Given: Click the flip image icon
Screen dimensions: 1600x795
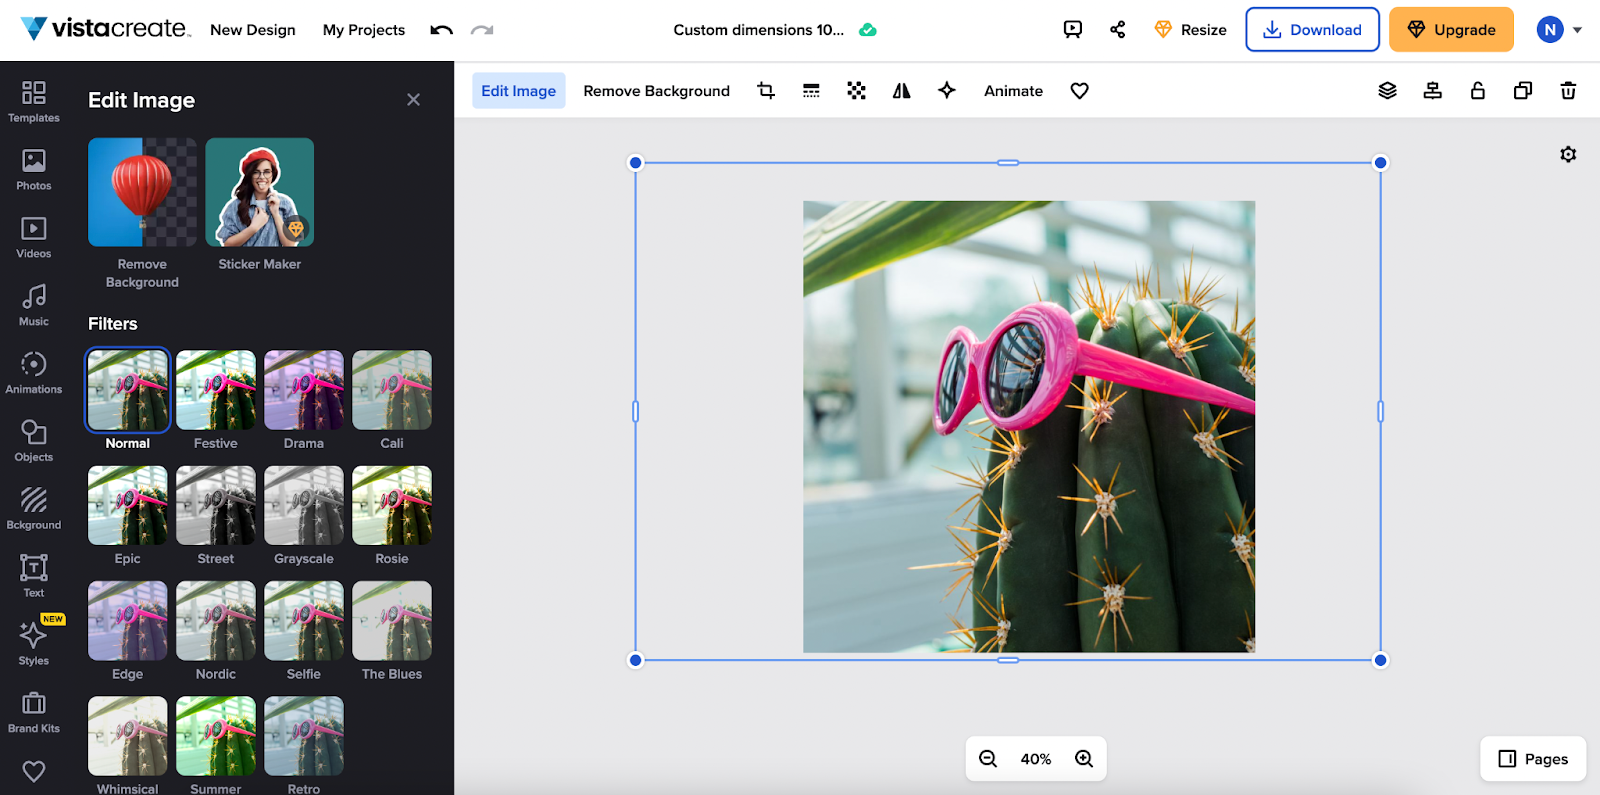Looking at the screenshot, I should pos(901,91).
